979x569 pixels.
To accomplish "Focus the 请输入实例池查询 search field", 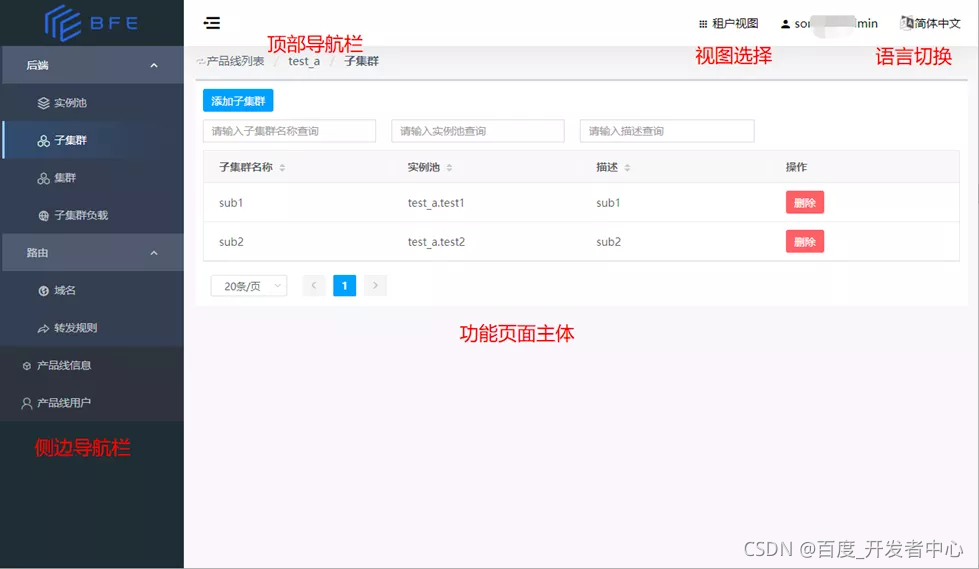I will coord(478,131).
